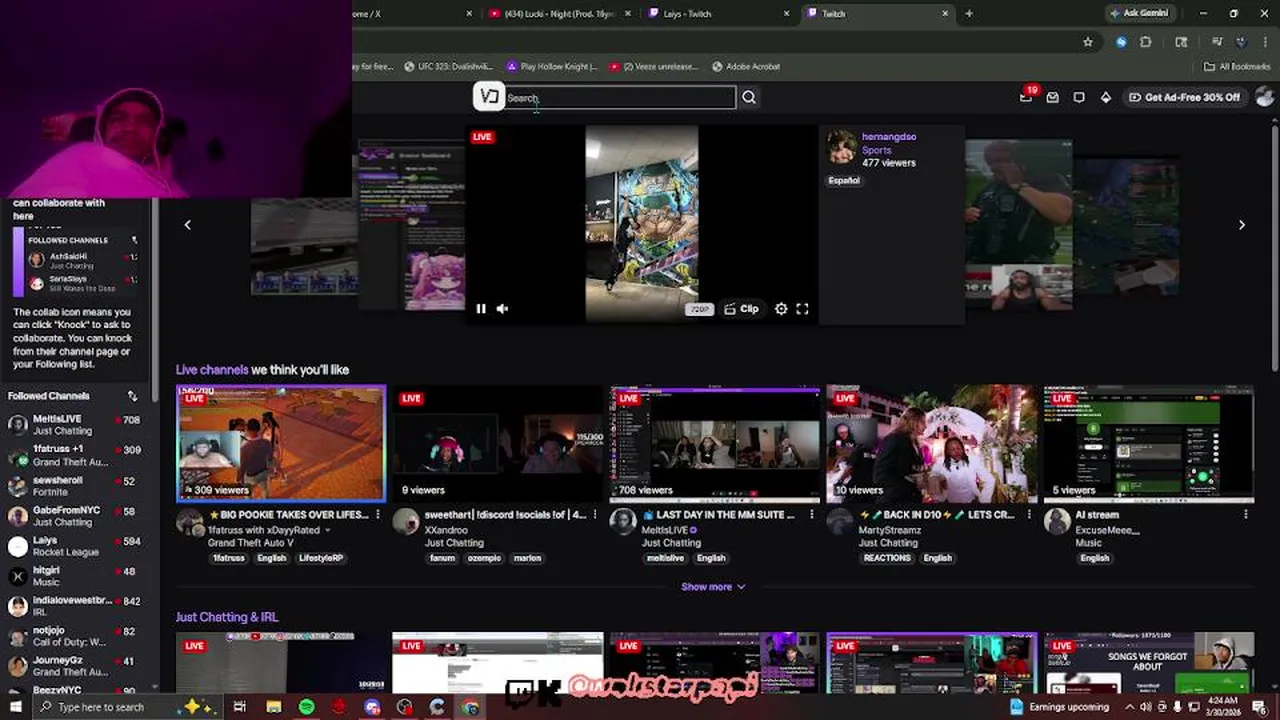
Task: Click the Clip button on the player
Action: pos(741,309)
